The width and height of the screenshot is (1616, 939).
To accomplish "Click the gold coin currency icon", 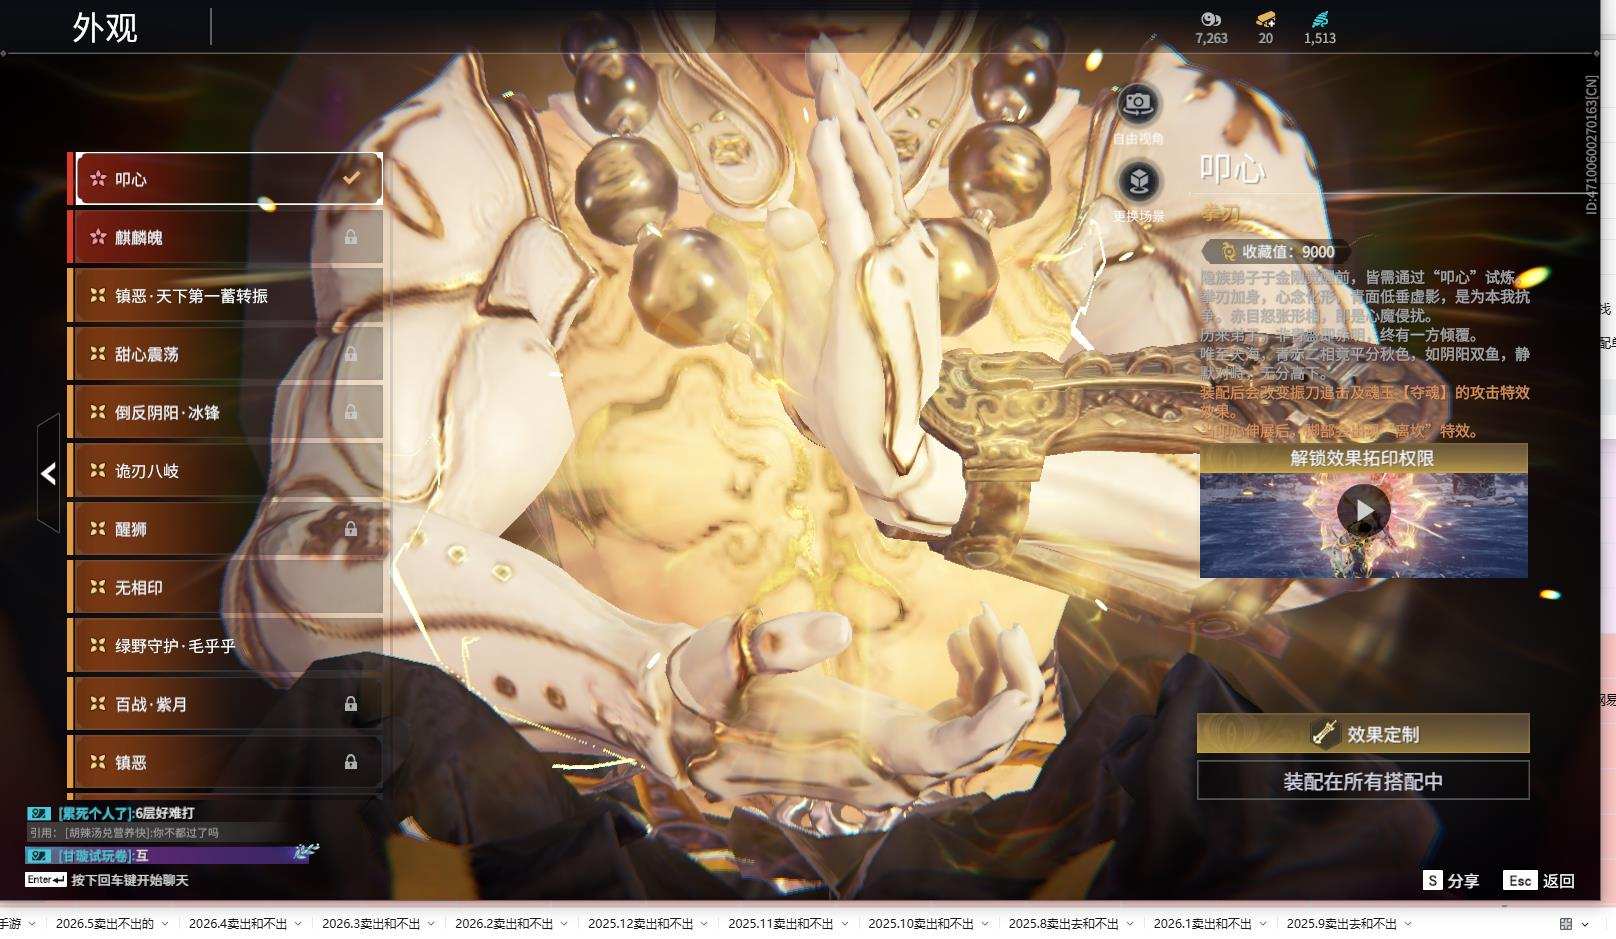I will (1211, 19).
